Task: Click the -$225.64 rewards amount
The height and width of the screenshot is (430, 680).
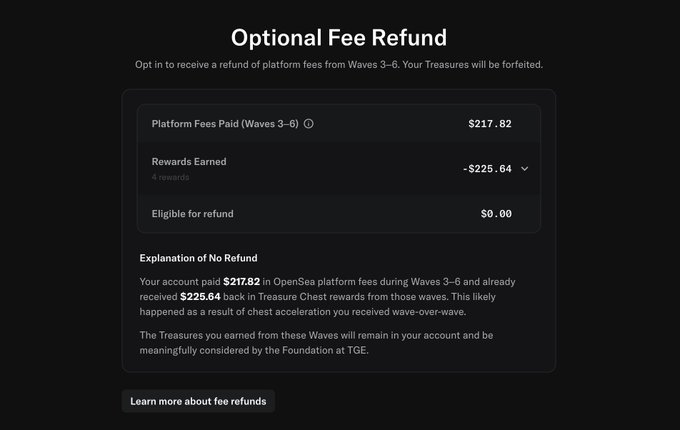Action: pyautogui.click(x=487, y=169)
